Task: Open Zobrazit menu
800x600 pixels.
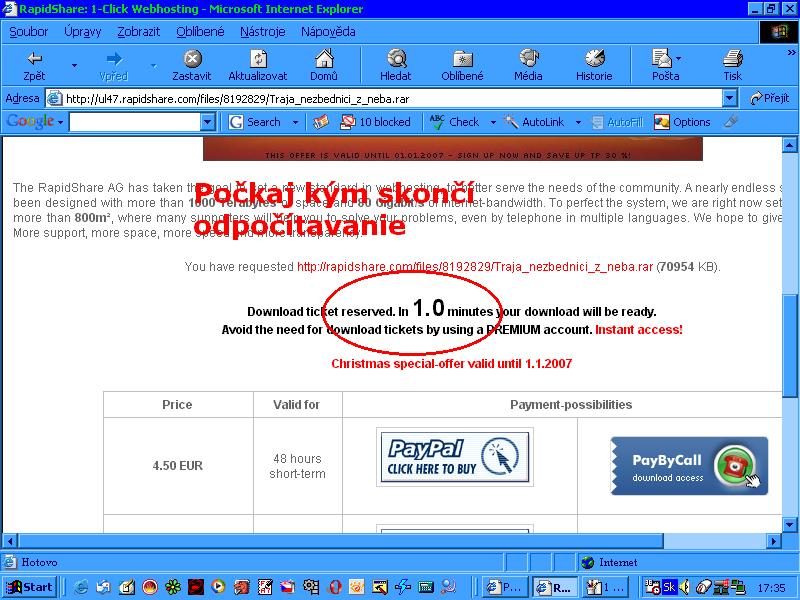Action: tap(139, 32)
